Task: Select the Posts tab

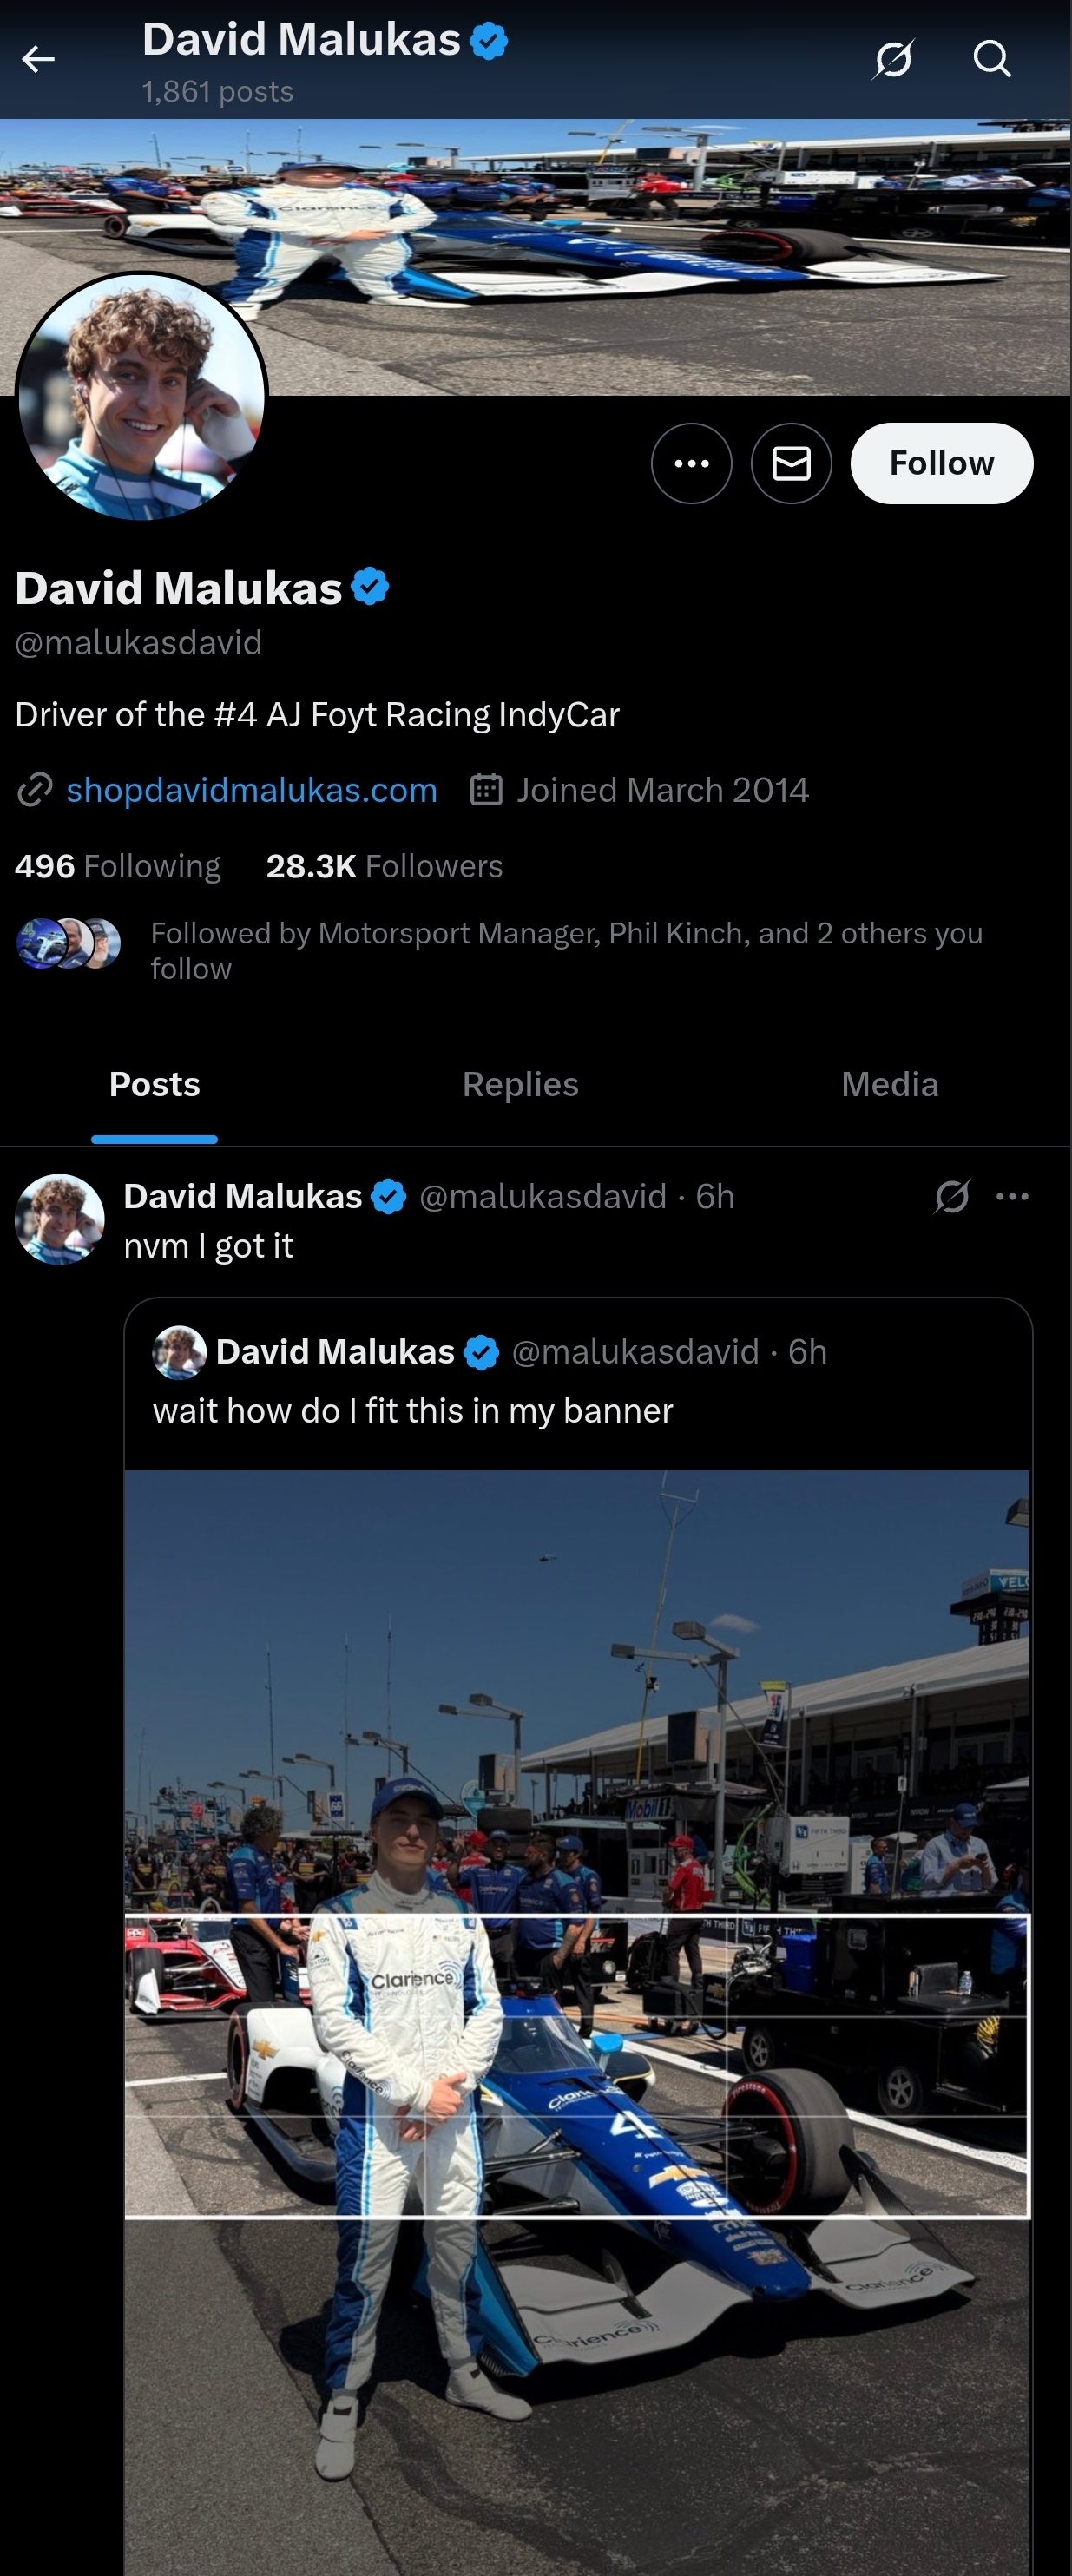Action: coord(154,1085)
